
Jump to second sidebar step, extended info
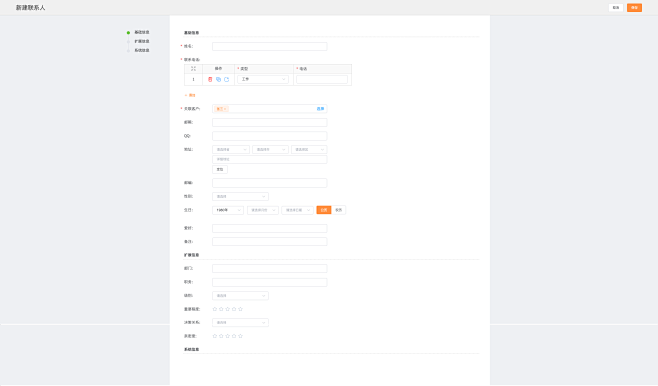142,41
